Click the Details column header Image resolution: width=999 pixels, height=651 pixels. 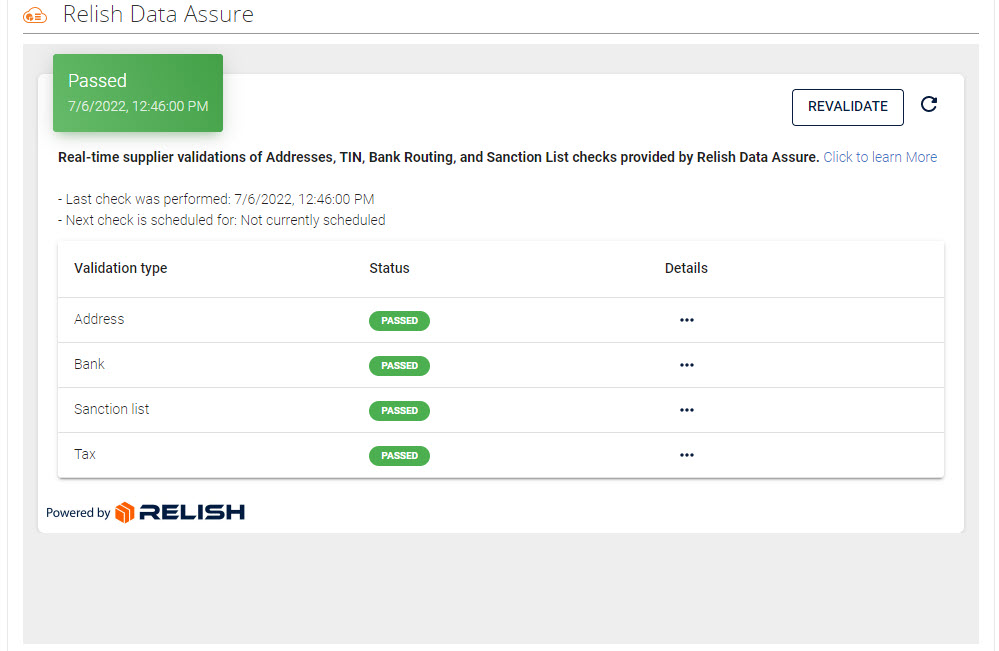coord(686,268)
